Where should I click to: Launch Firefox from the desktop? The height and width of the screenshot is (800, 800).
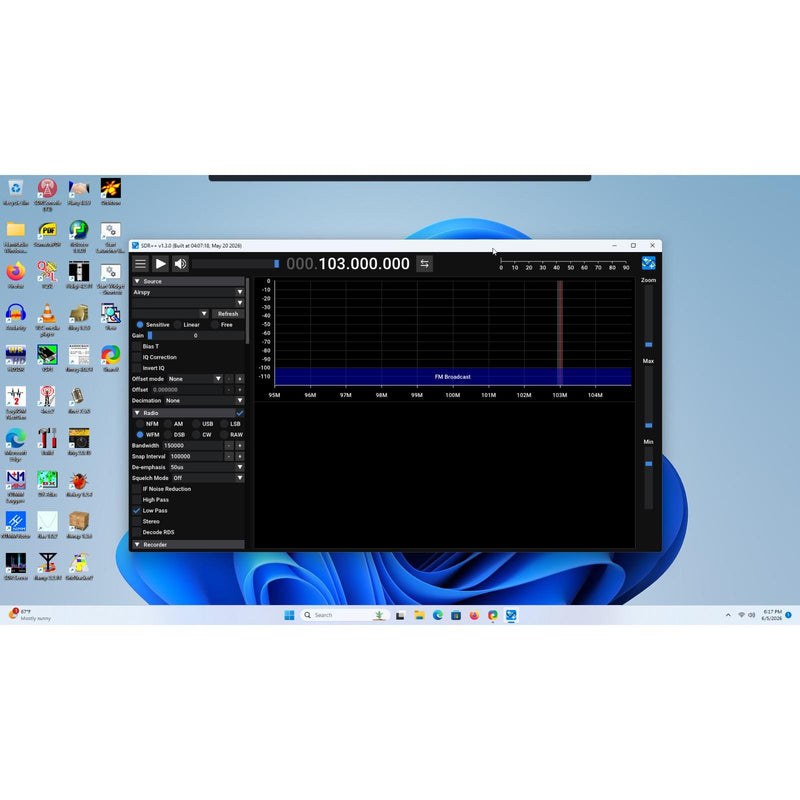[x=16, y=271]
